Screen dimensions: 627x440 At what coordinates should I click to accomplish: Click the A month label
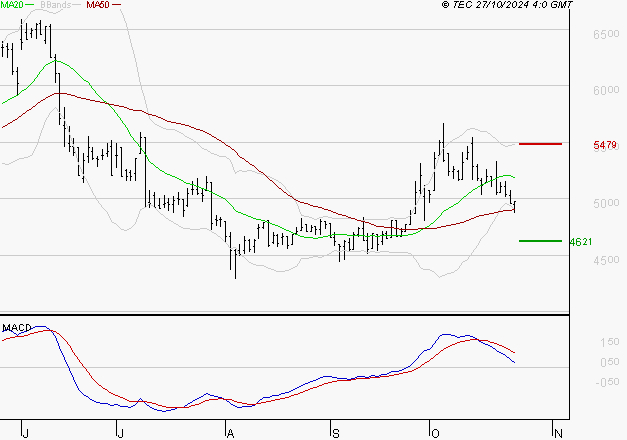230,433
